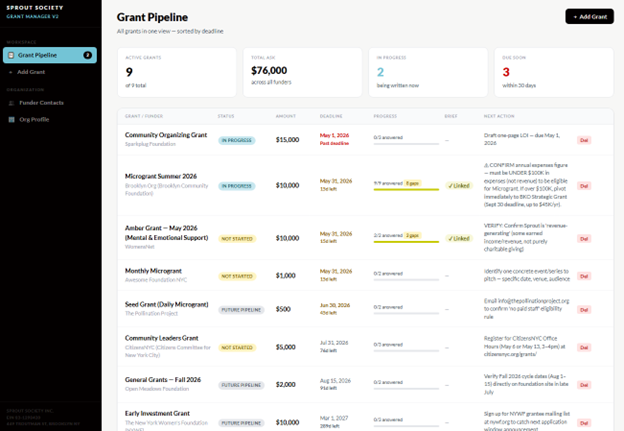Viewport: 624px width, 431px height.
Task: Open Amber Grant — May 2026
Action: coord(166,233)
